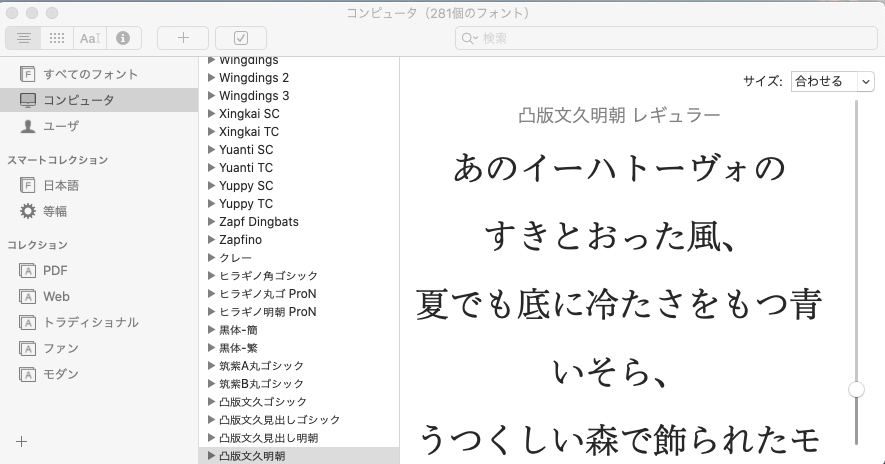The height and width of the screenshot is (464, 885).
Task: Show font information panel
Action: coord(123,38)
